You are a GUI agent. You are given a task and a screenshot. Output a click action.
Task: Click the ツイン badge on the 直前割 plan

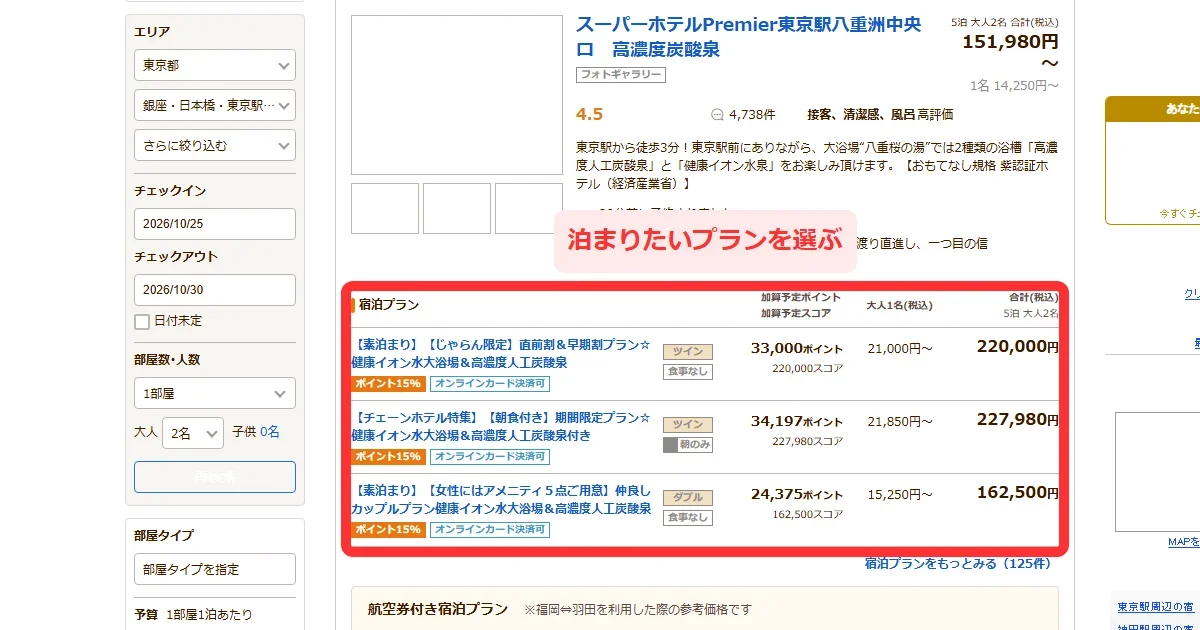[688, 352]
